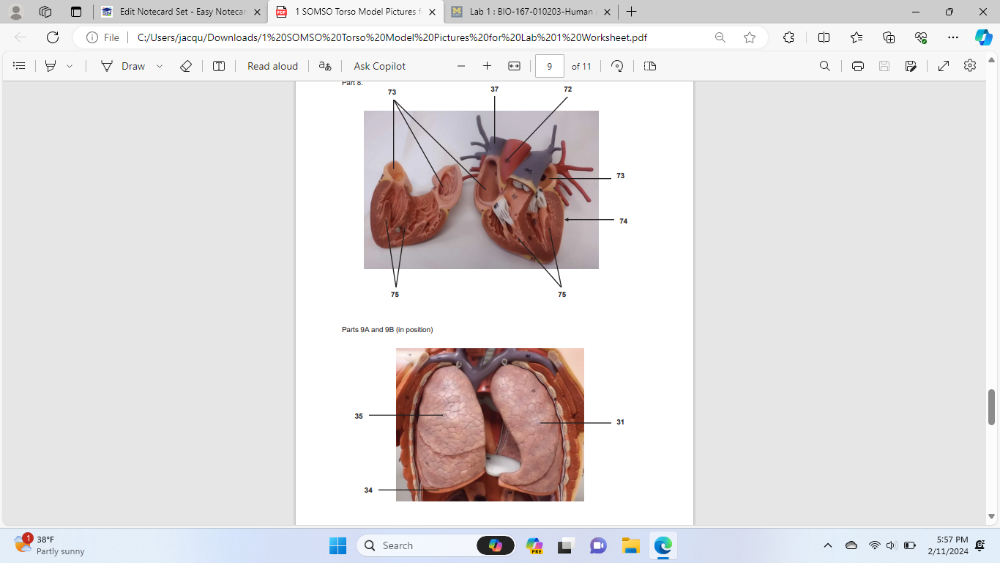Open PDF settings gear

click(969, 66)
